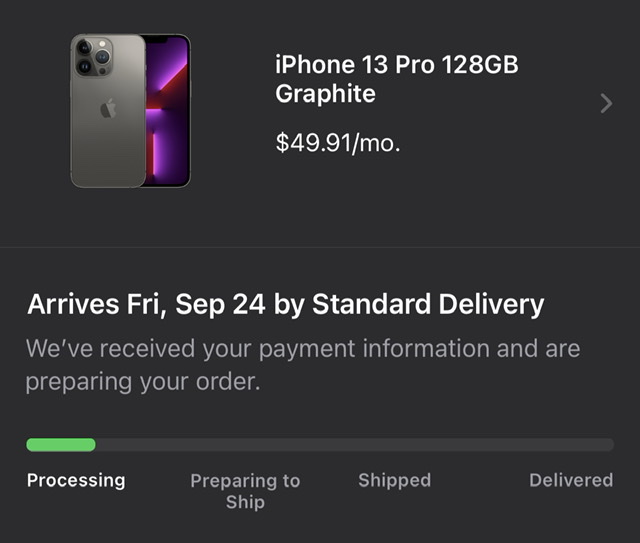The height and width of the screenshot is (543, 640).
Task: Select the Delivered step label
Action: tap(570, 480)
